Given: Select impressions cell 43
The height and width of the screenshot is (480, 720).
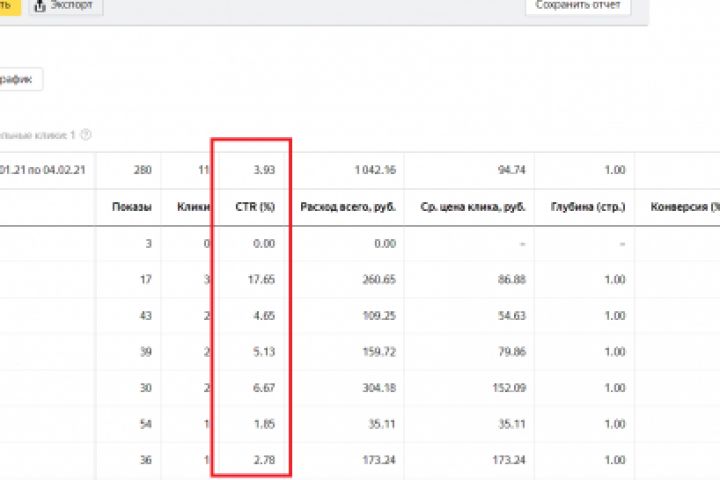Looking at the screenshot, I should coord(146,316).
